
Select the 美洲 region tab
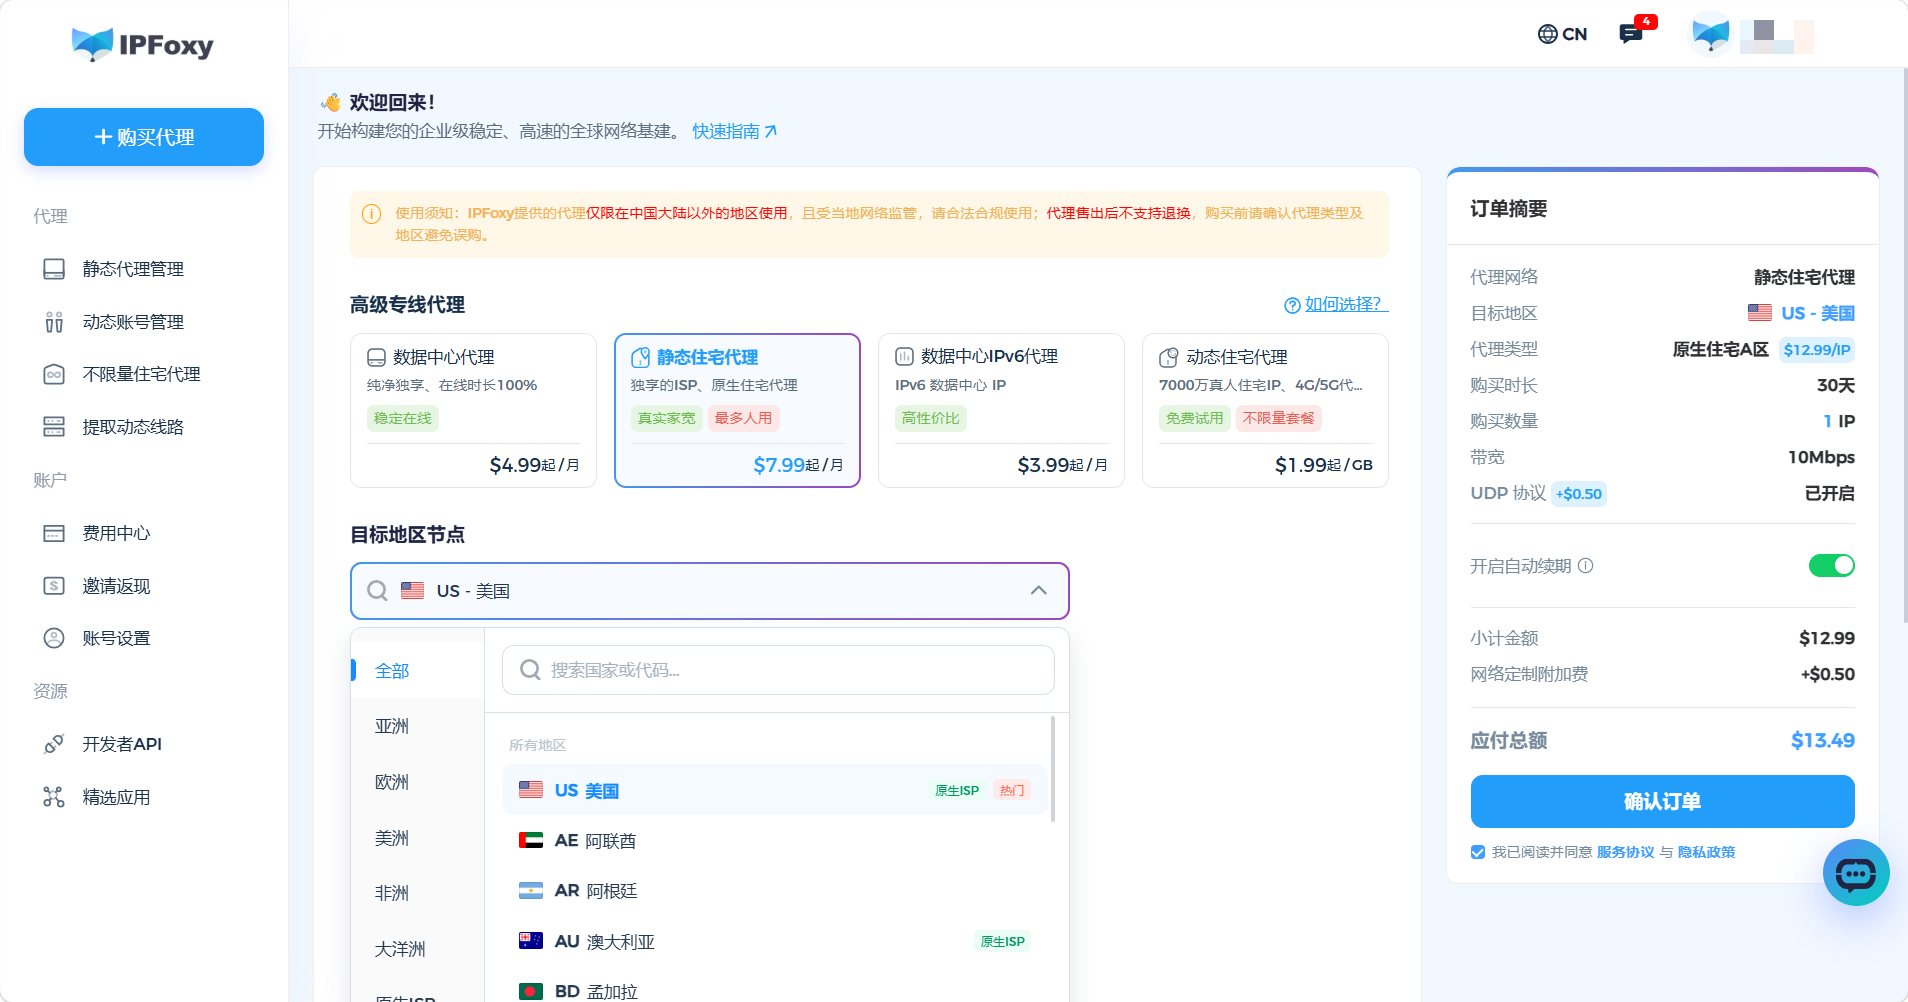(418, 838)
